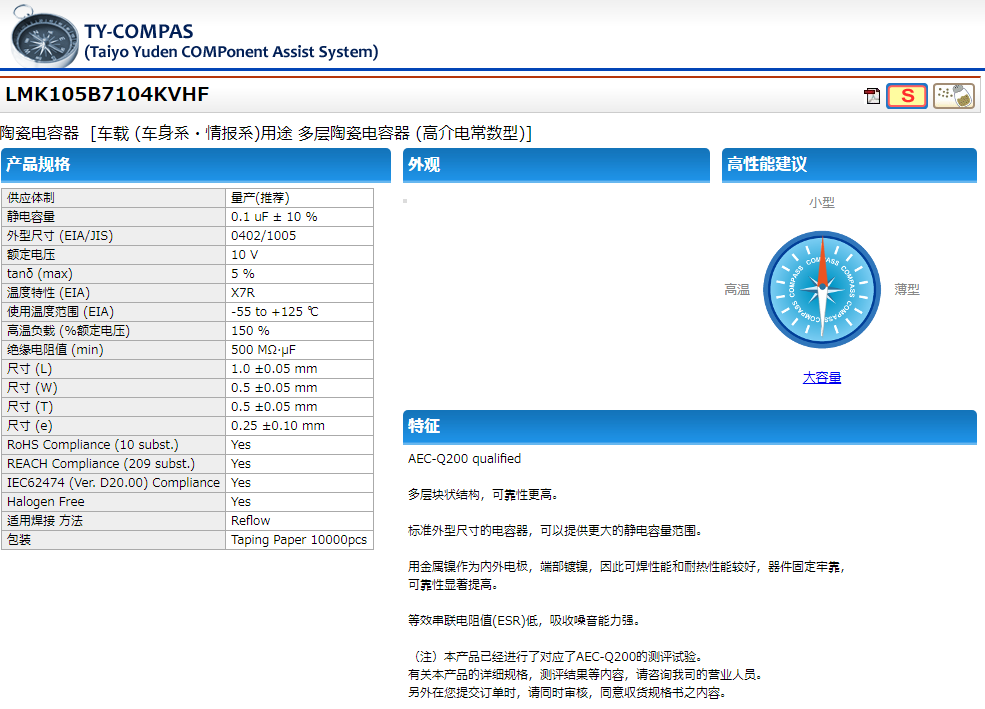Click the TY-COMPAS title text
Viewport: 985px width, 709px height.
139,31
